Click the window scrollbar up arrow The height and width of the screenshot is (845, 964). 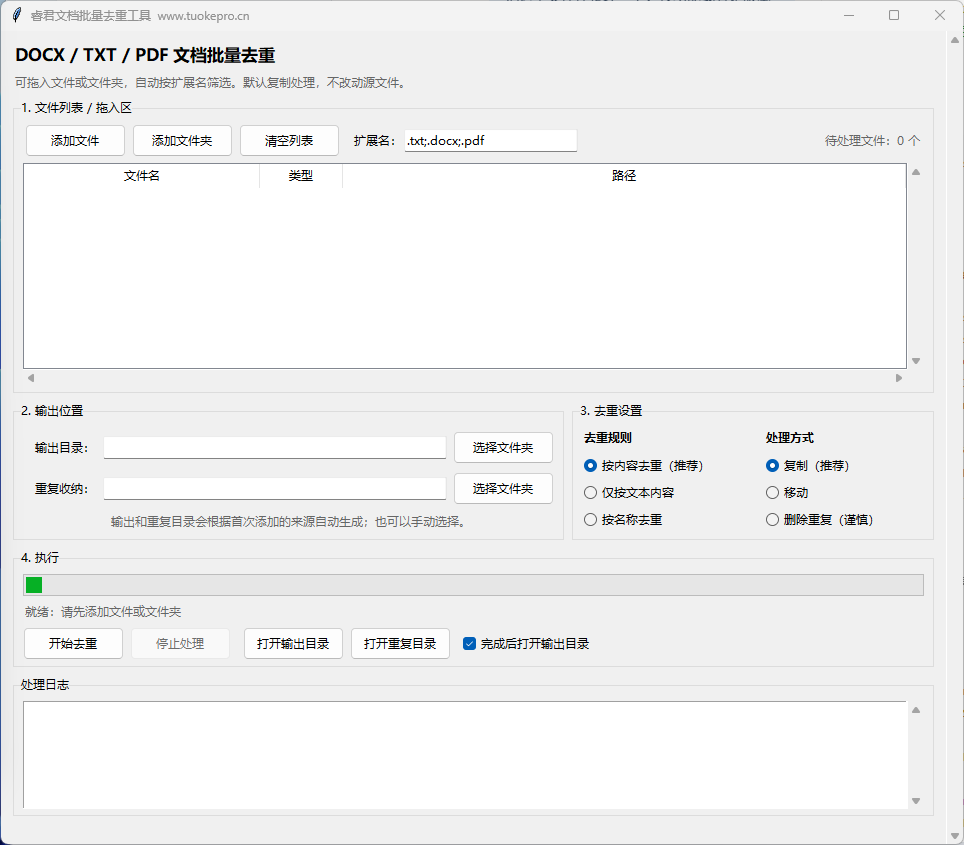955,40
